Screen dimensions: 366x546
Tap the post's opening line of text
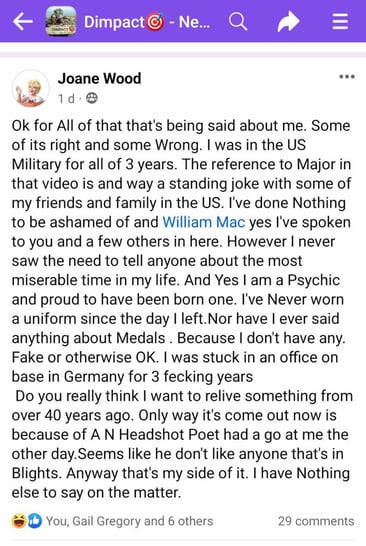(x=181, y=126)
